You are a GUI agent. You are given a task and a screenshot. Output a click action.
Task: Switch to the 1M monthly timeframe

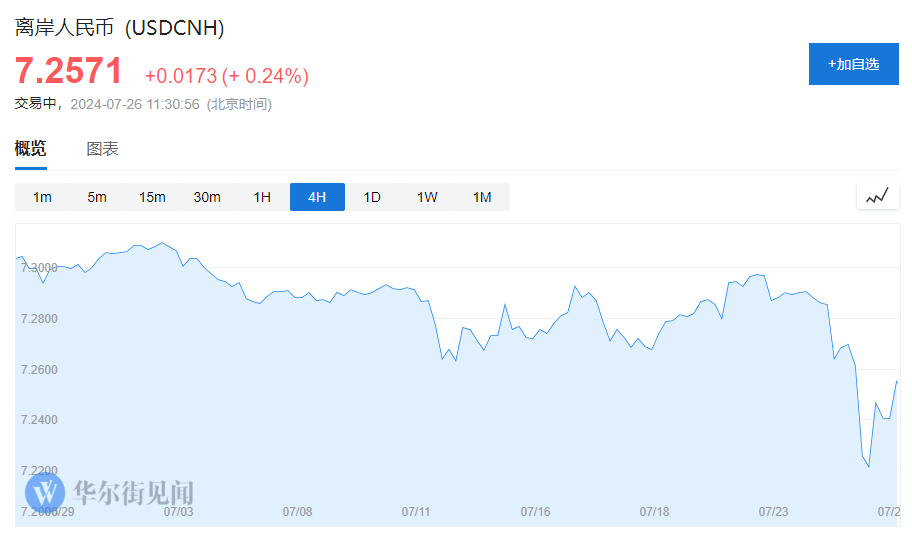point(482,197)
